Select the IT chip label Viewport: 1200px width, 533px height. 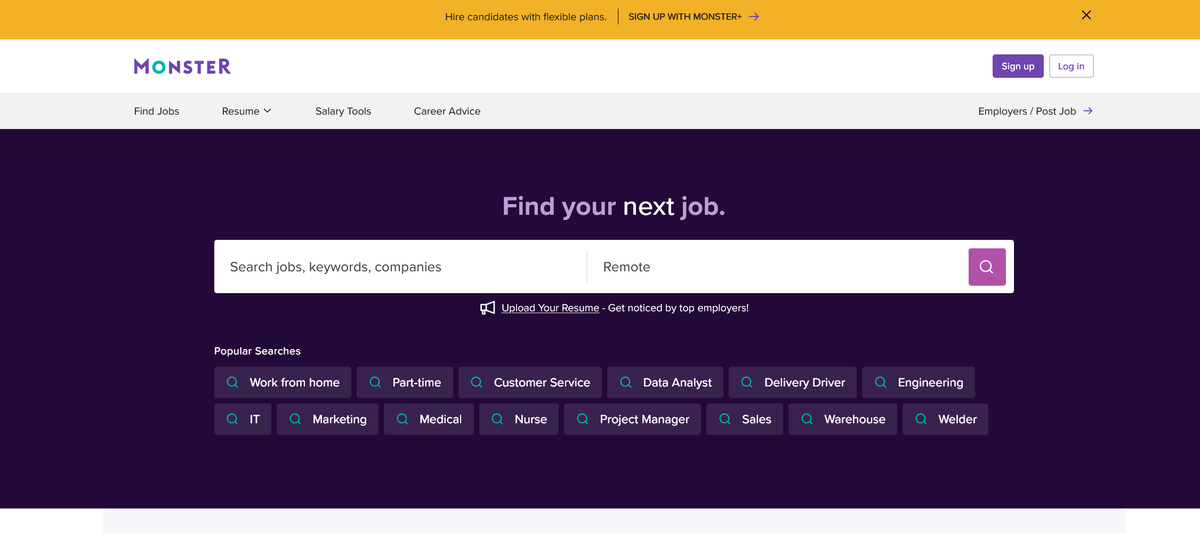point(254,419)
